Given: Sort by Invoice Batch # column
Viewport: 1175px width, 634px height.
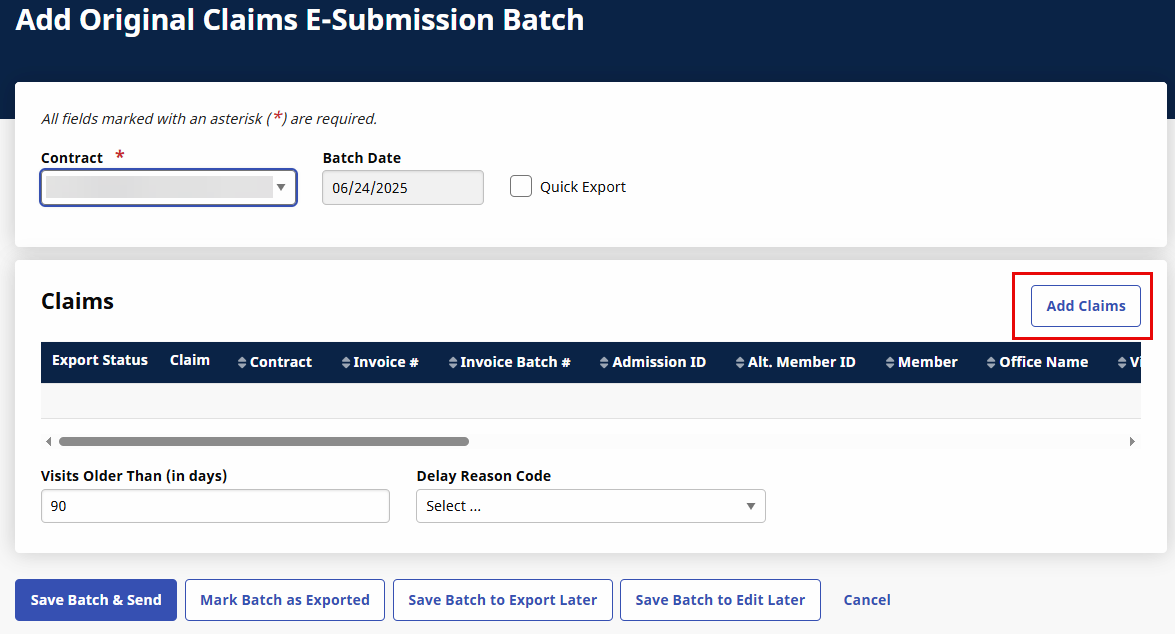Looking at the screenshot, I should [x=453, y=363].
